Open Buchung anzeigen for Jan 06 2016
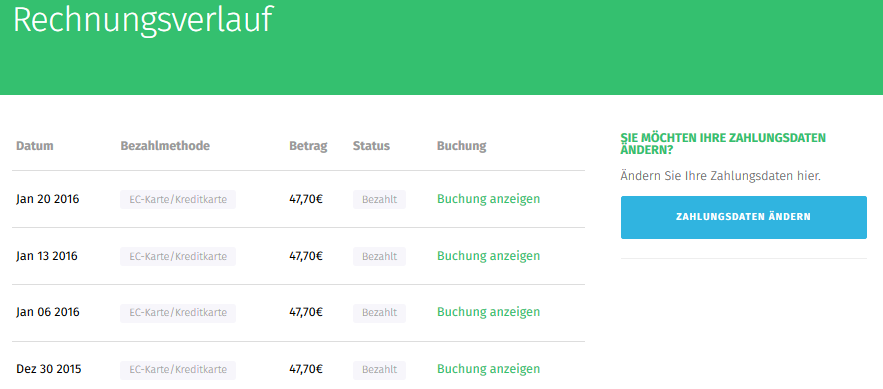This screenshot has height=389, width=883. [488, 312]
